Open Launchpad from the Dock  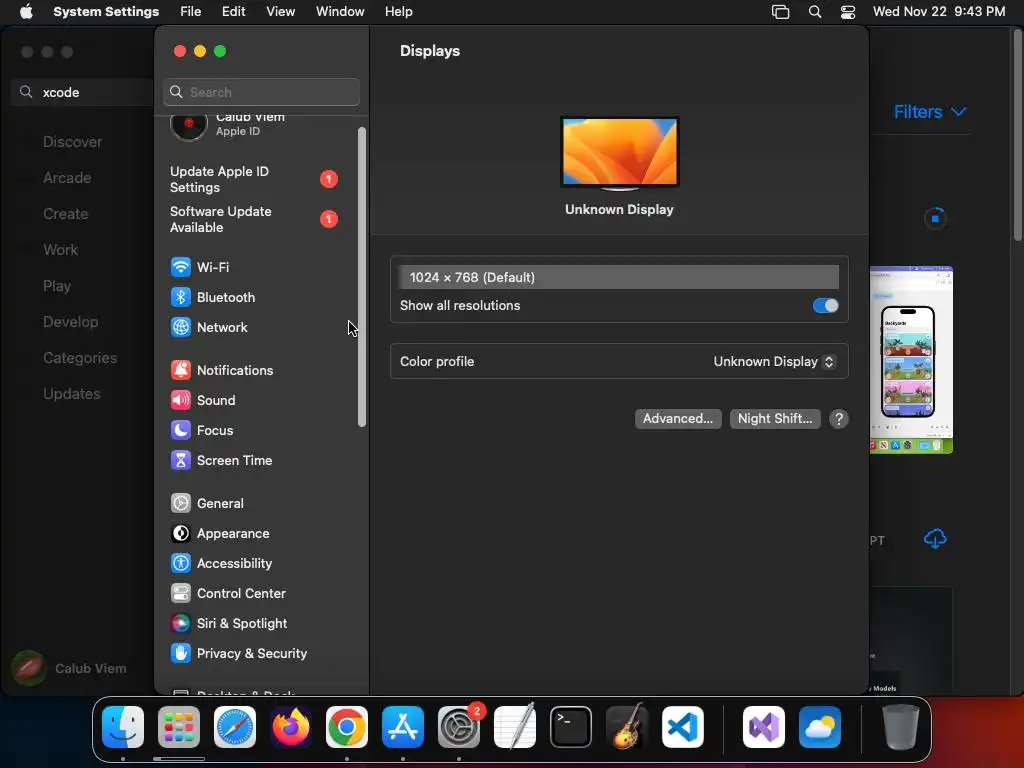click(x=179, y=727)
